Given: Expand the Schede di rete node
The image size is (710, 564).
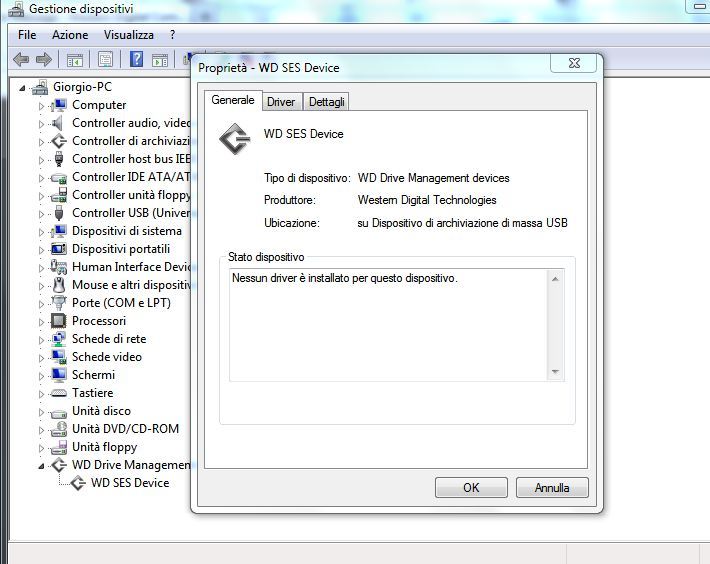Looking at the screenshot, I should (x=41, y=340).
